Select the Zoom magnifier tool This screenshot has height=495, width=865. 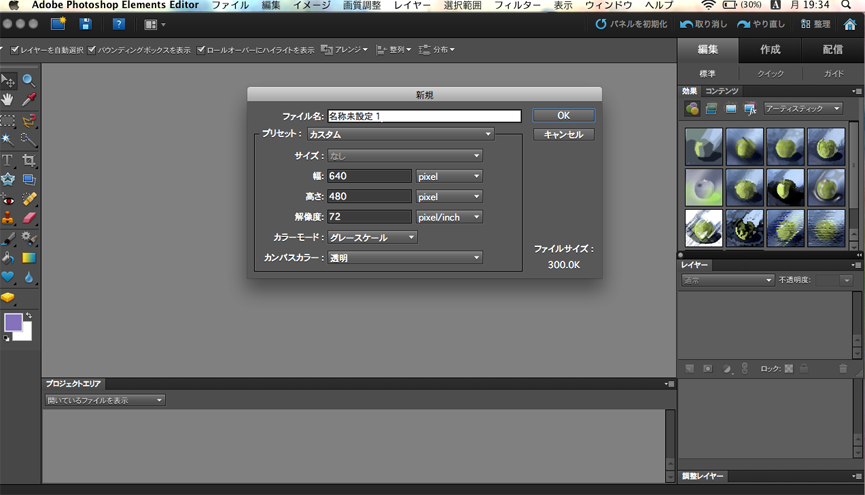coord(29,80)
